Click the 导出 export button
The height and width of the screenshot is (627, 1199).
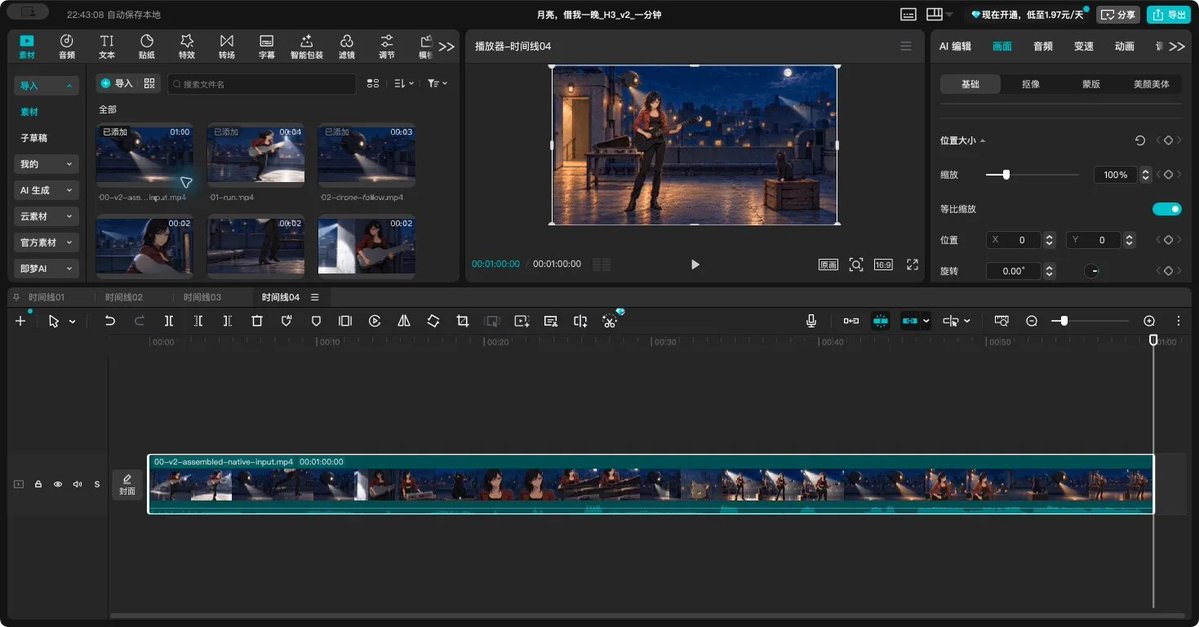(x=1168, y=15)
